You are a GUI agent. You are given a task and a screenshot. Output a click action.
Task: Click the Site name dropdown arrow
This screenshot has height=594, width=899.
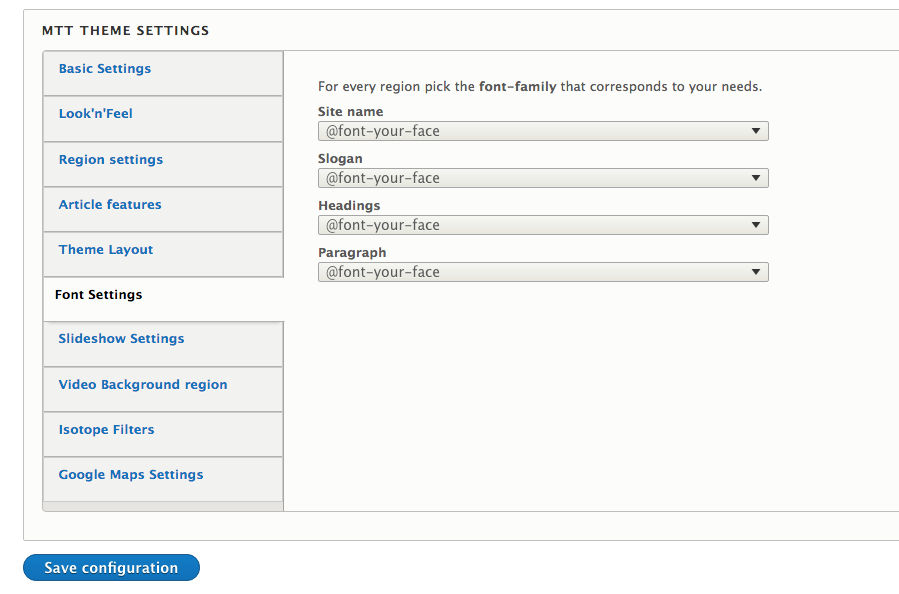coord(756,131)
